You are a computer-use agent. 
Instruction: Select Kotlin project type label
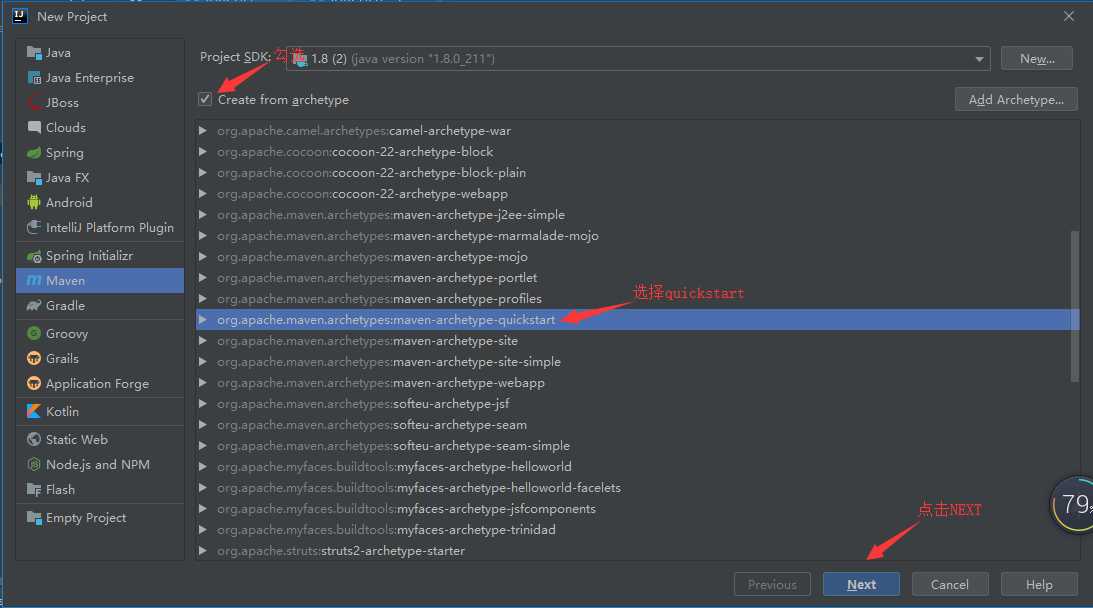(62, 412)
